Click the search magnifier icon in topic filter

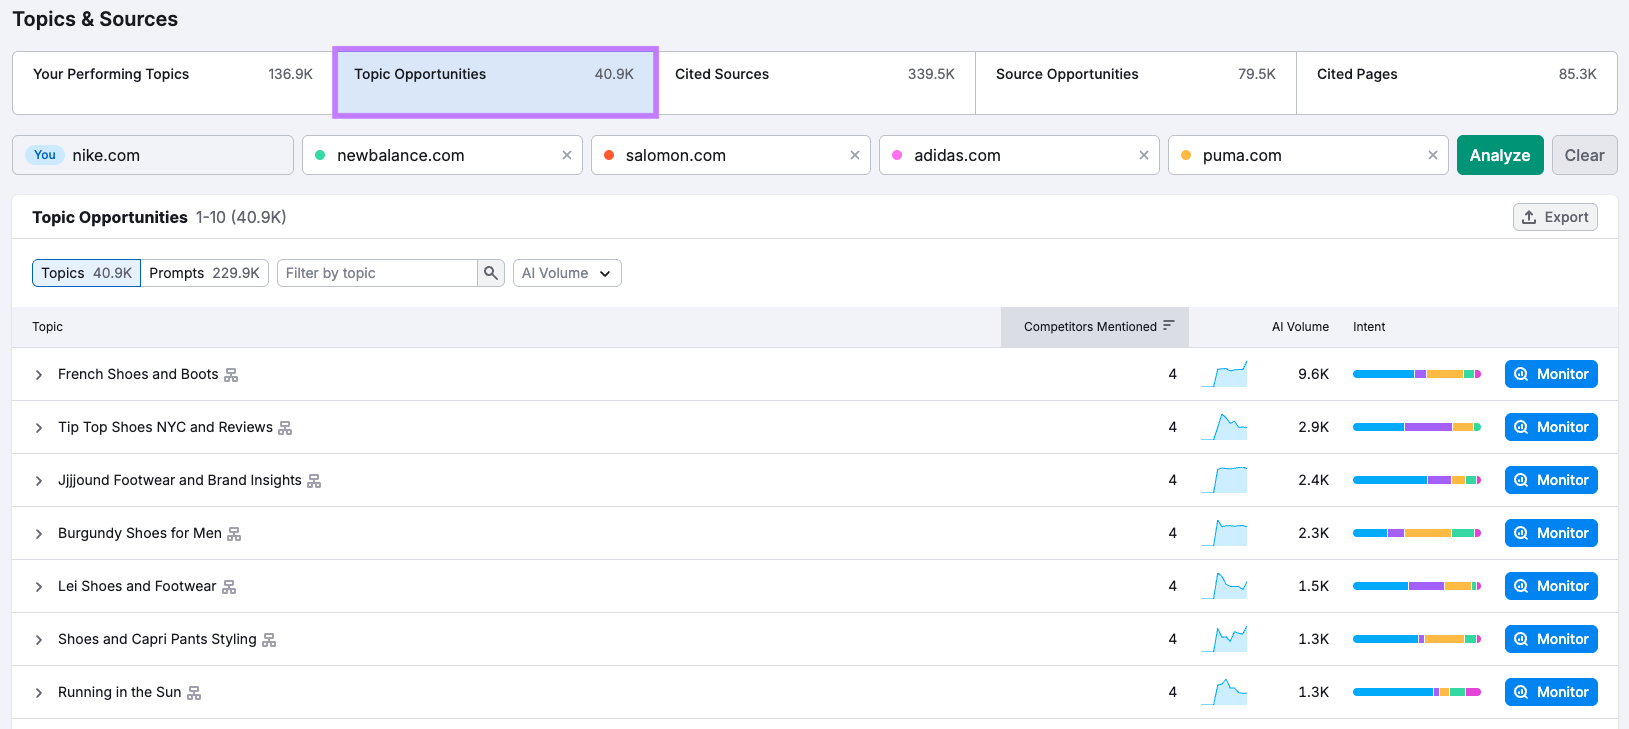[491, 273]
